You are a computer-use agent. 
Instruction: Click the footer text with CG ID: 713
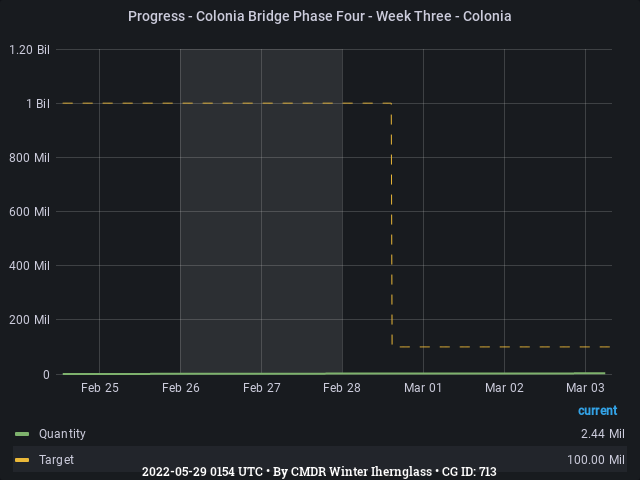tap(319, 472)
